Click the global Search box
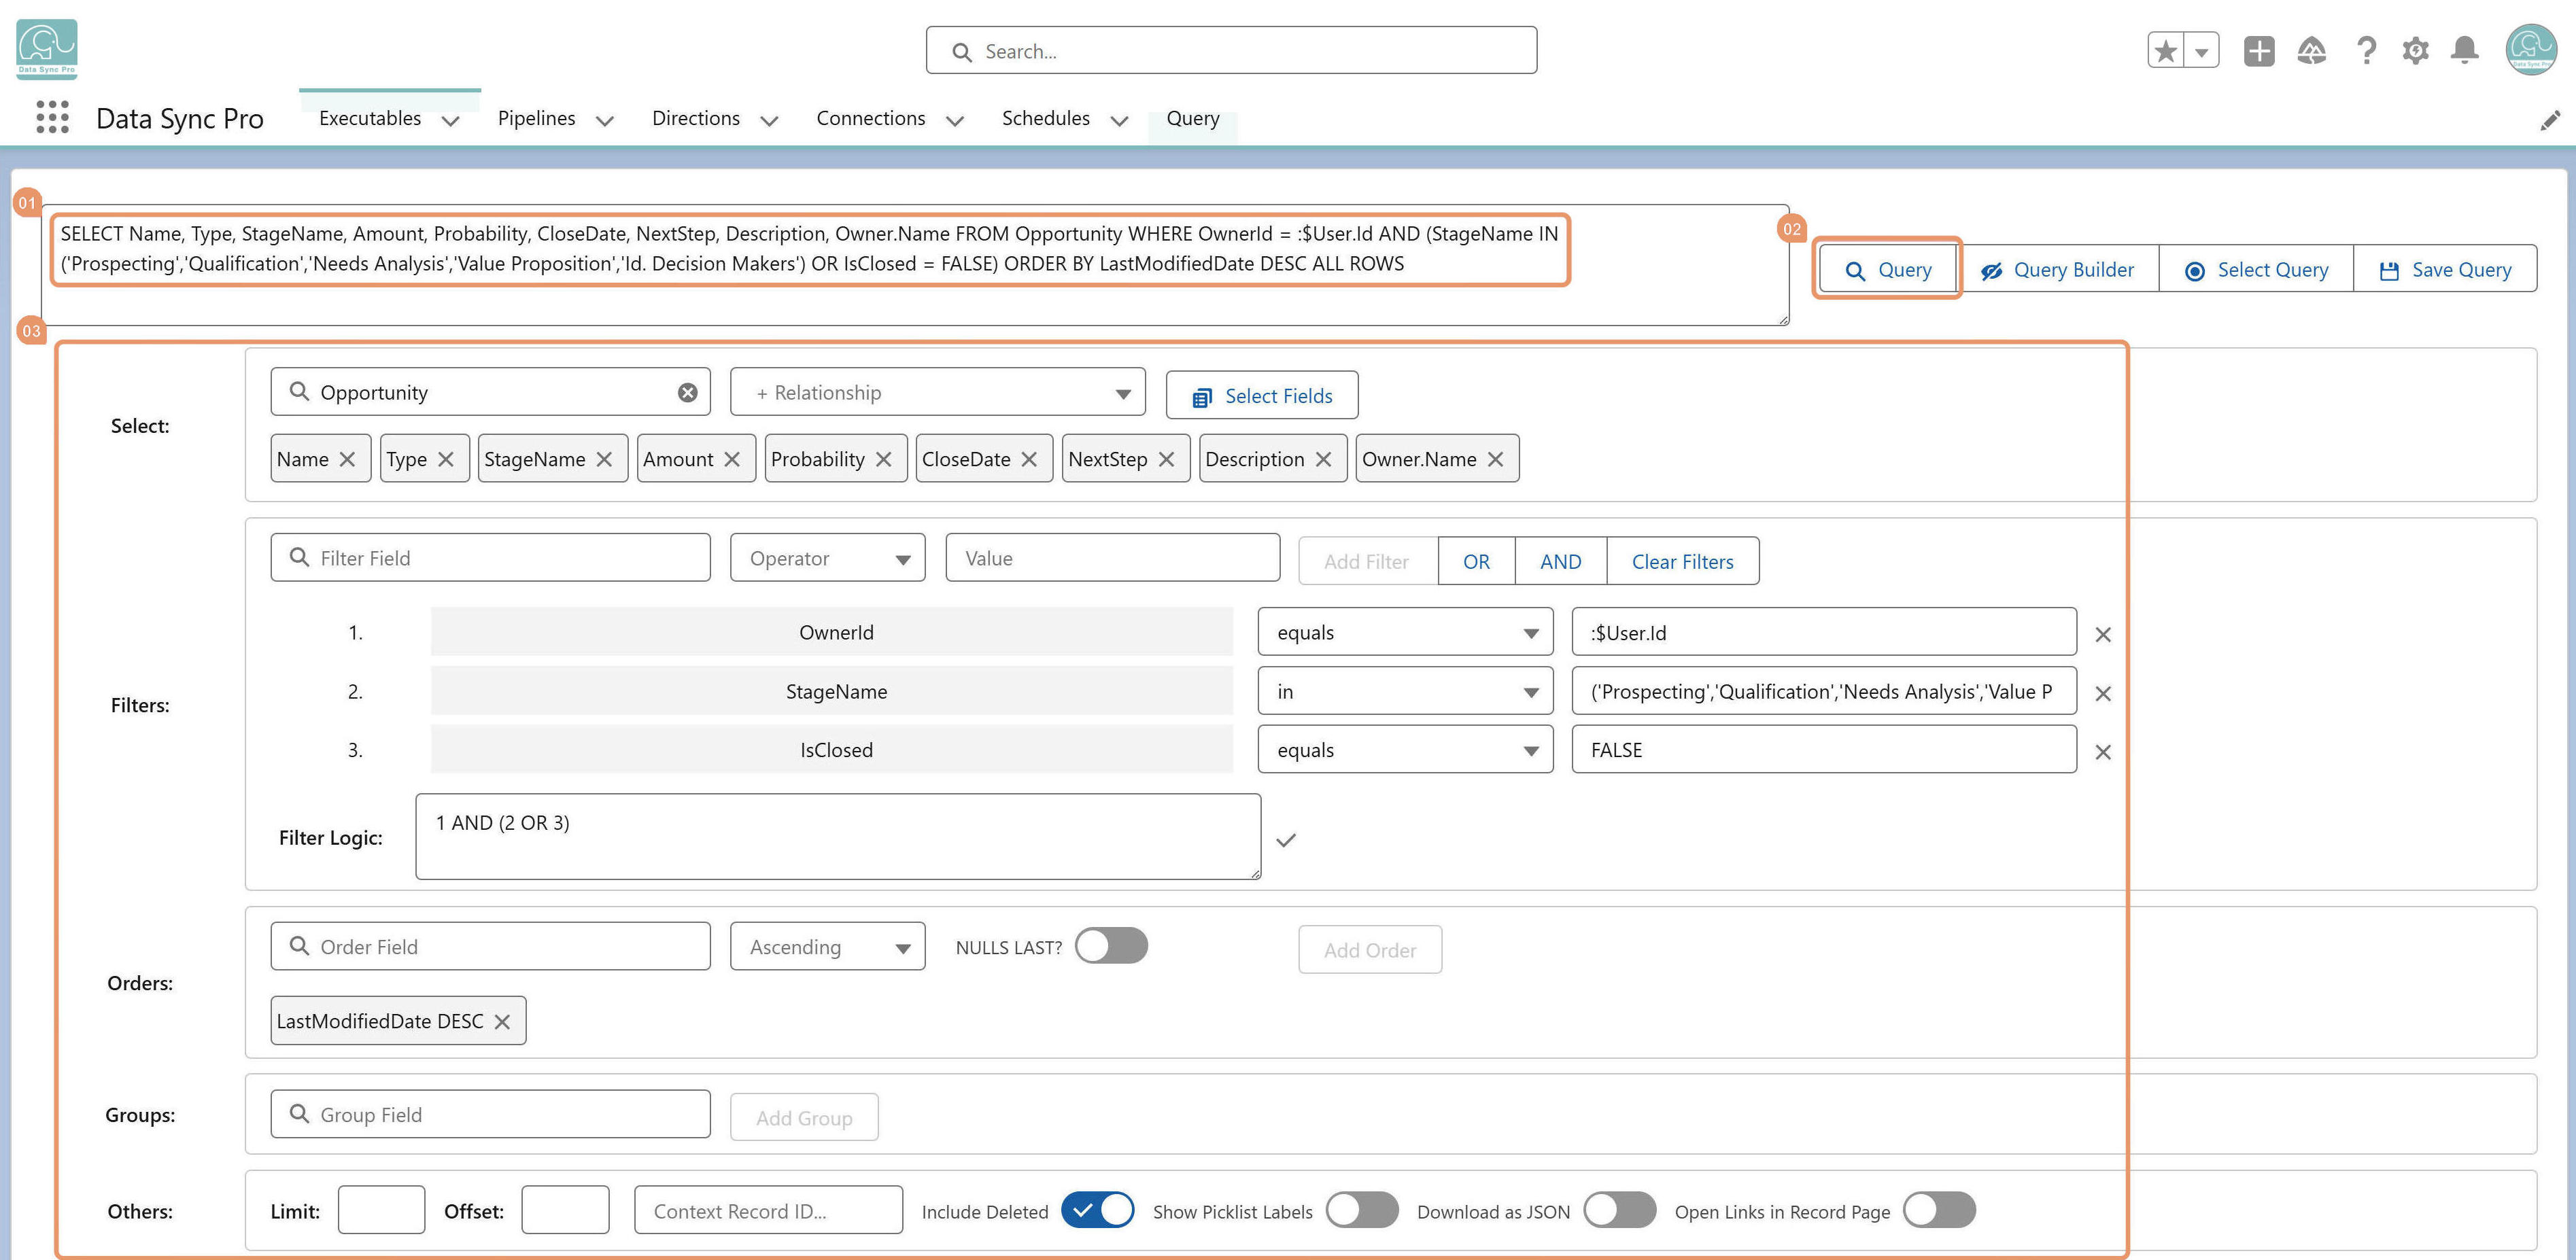This screenshot has height=1260, width=2576. click(1231, 50)
